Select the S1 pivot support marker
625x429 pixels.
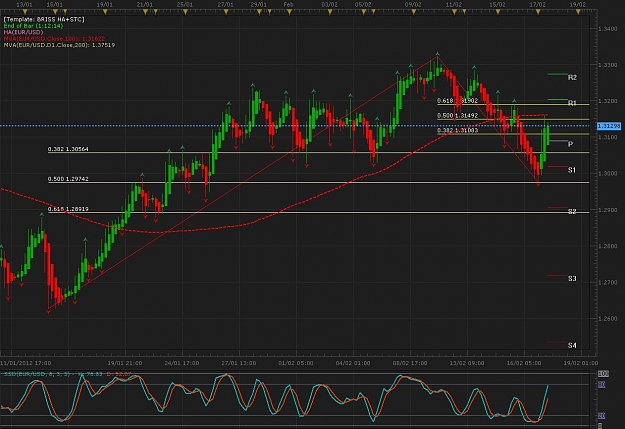(572, 170)
